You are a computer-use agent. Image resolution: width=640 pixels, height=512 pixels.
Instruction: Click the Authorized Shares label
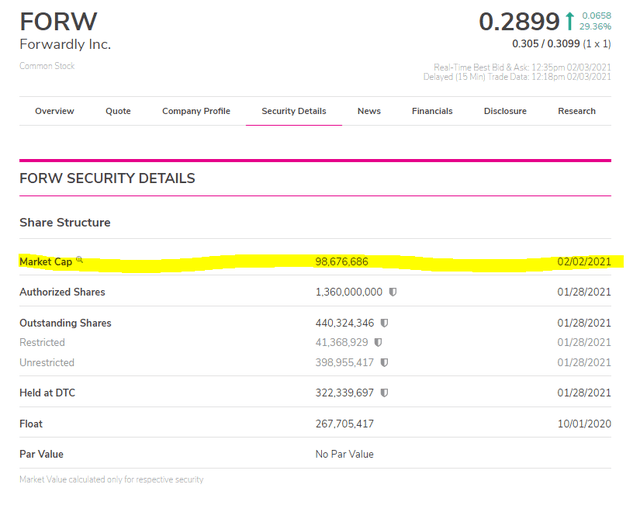(62, 292)
